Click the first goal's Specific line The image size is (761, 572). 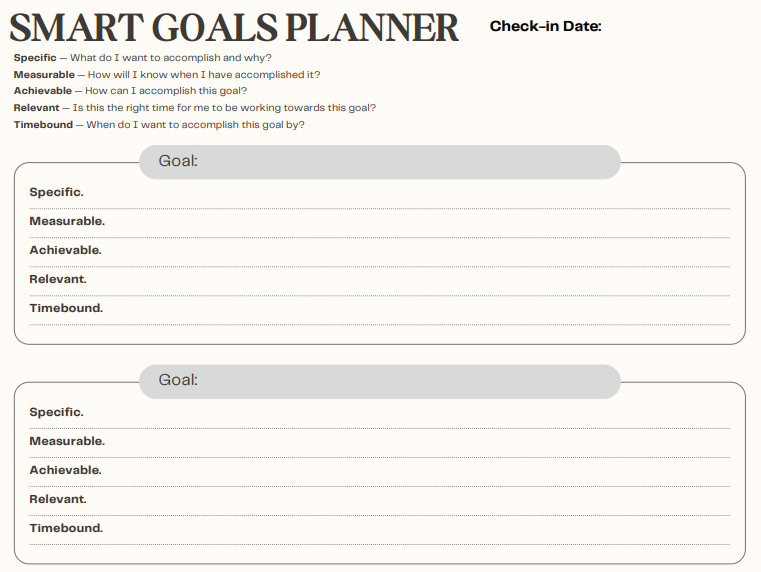(x=380, y=195)
